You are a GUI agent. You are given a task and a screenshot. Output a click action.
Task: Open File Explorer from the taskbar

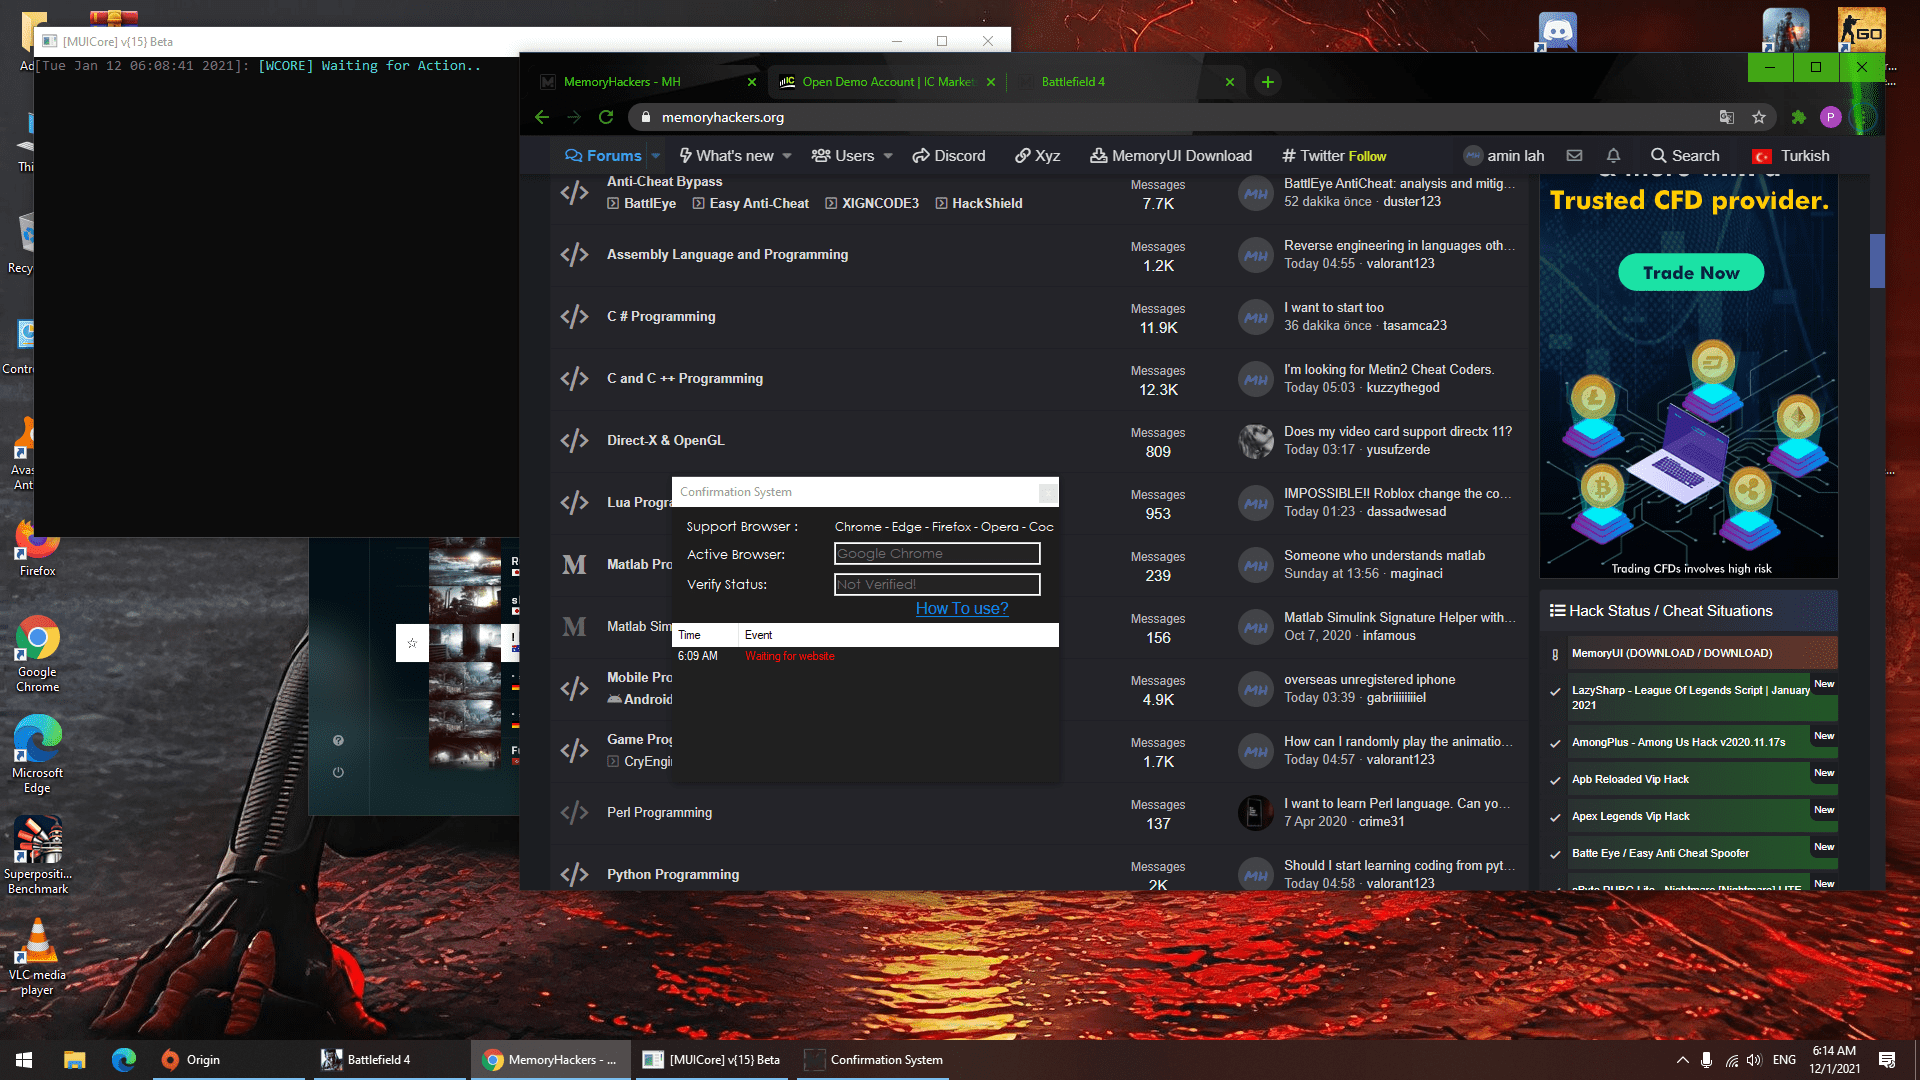(x=74, y=1060)
